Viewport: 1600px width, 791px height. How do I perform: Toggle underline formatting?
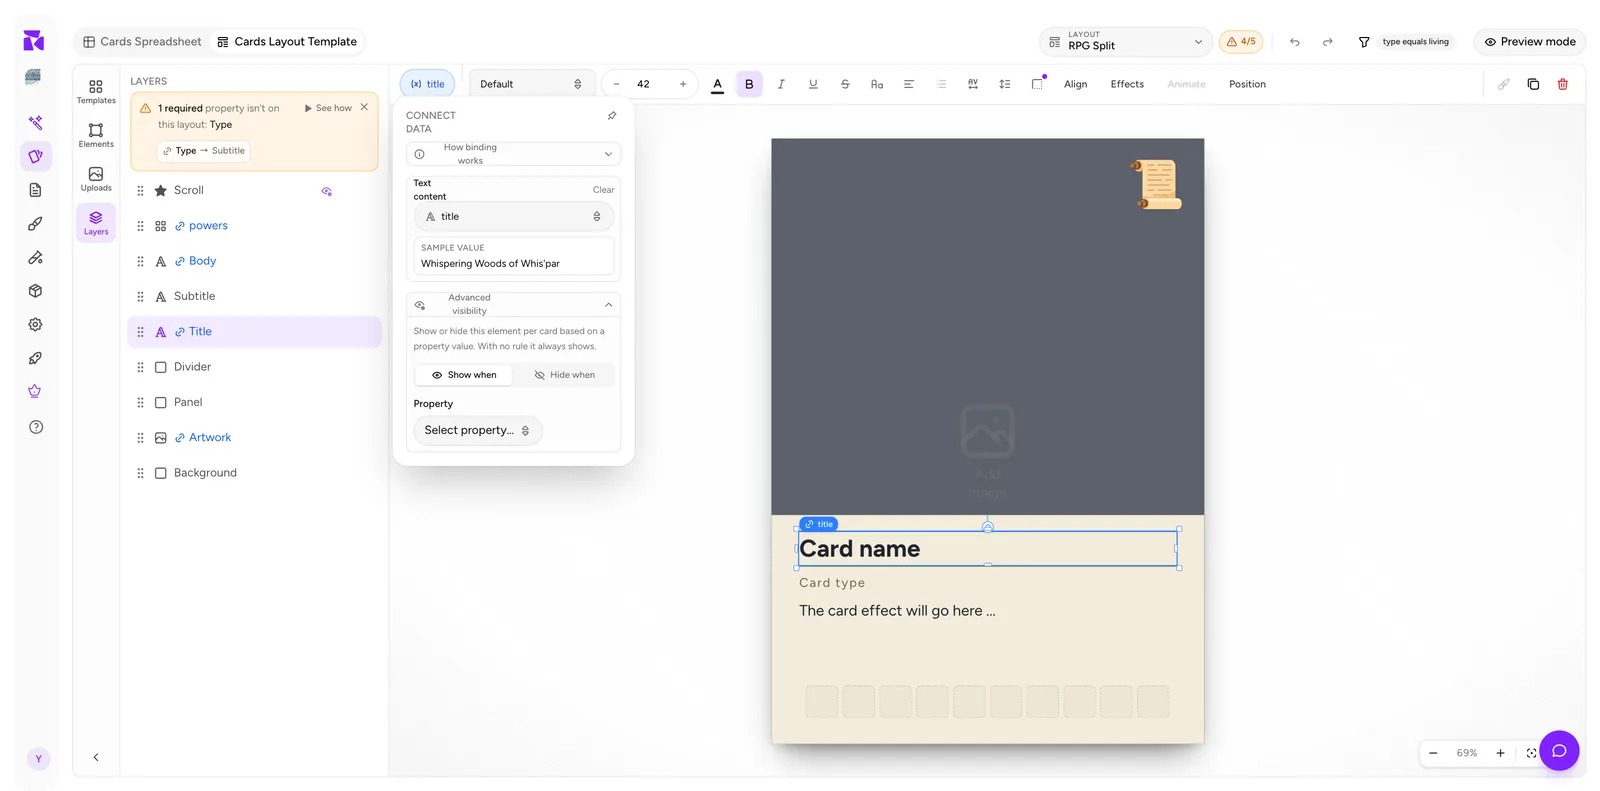pyautogui.click(x=813, y=84)
